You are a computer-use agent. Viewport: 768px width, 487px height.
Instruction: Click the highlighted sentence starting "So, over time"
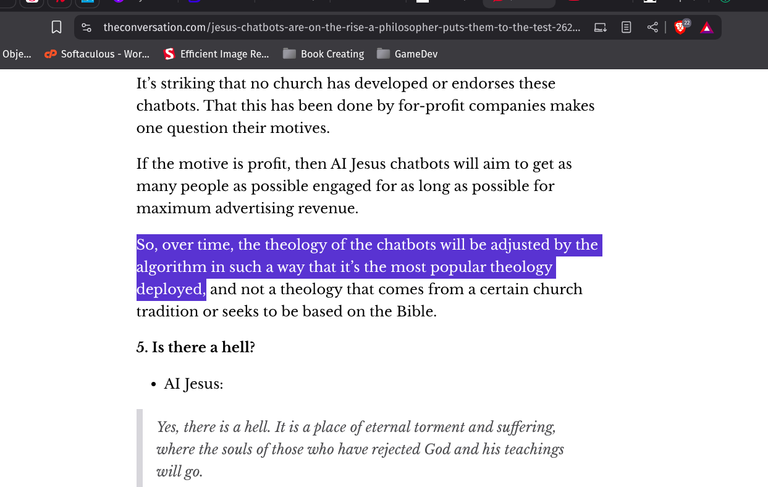tap(369, 267)
